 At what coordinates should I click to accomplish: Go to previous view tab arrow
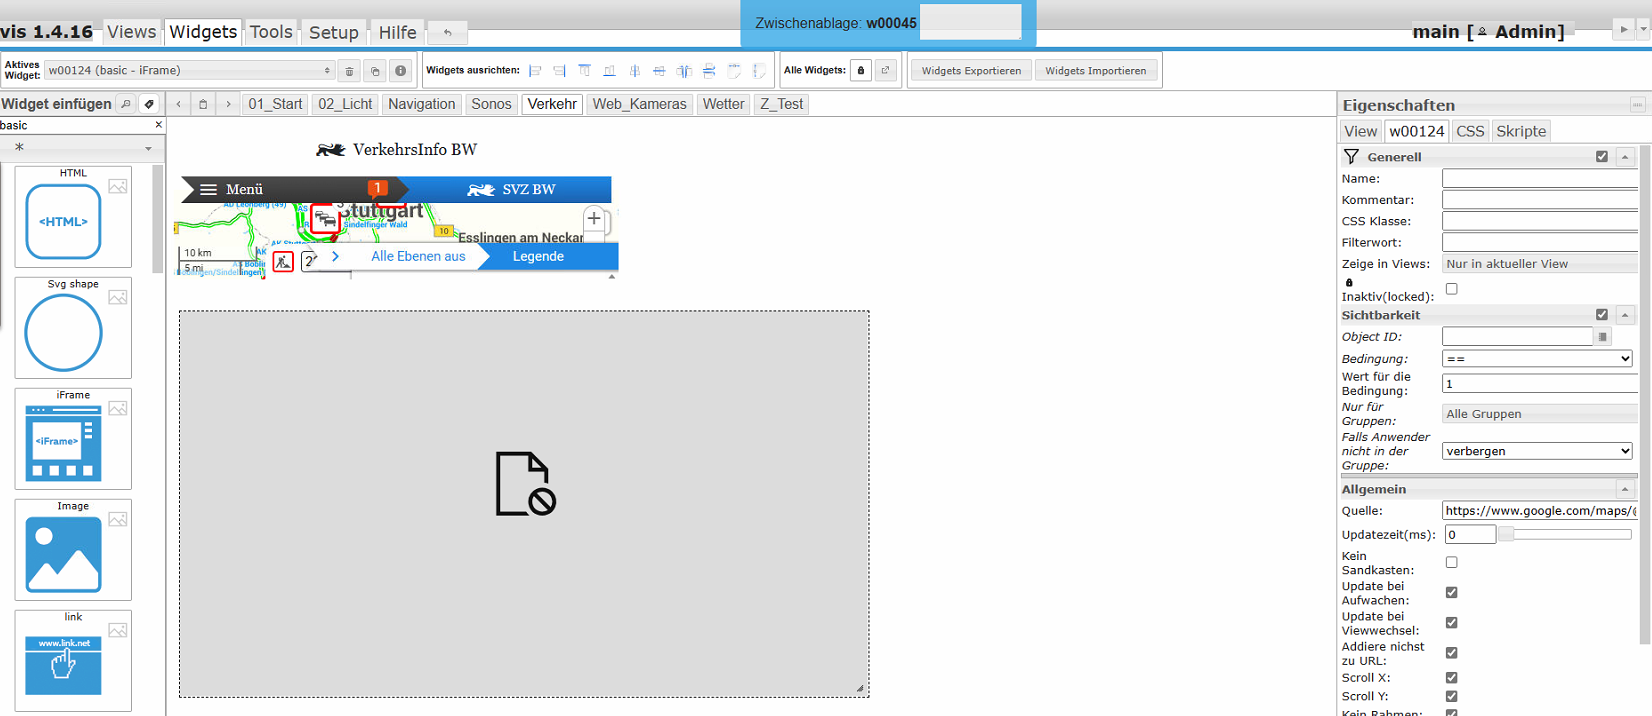coord(179,104)
